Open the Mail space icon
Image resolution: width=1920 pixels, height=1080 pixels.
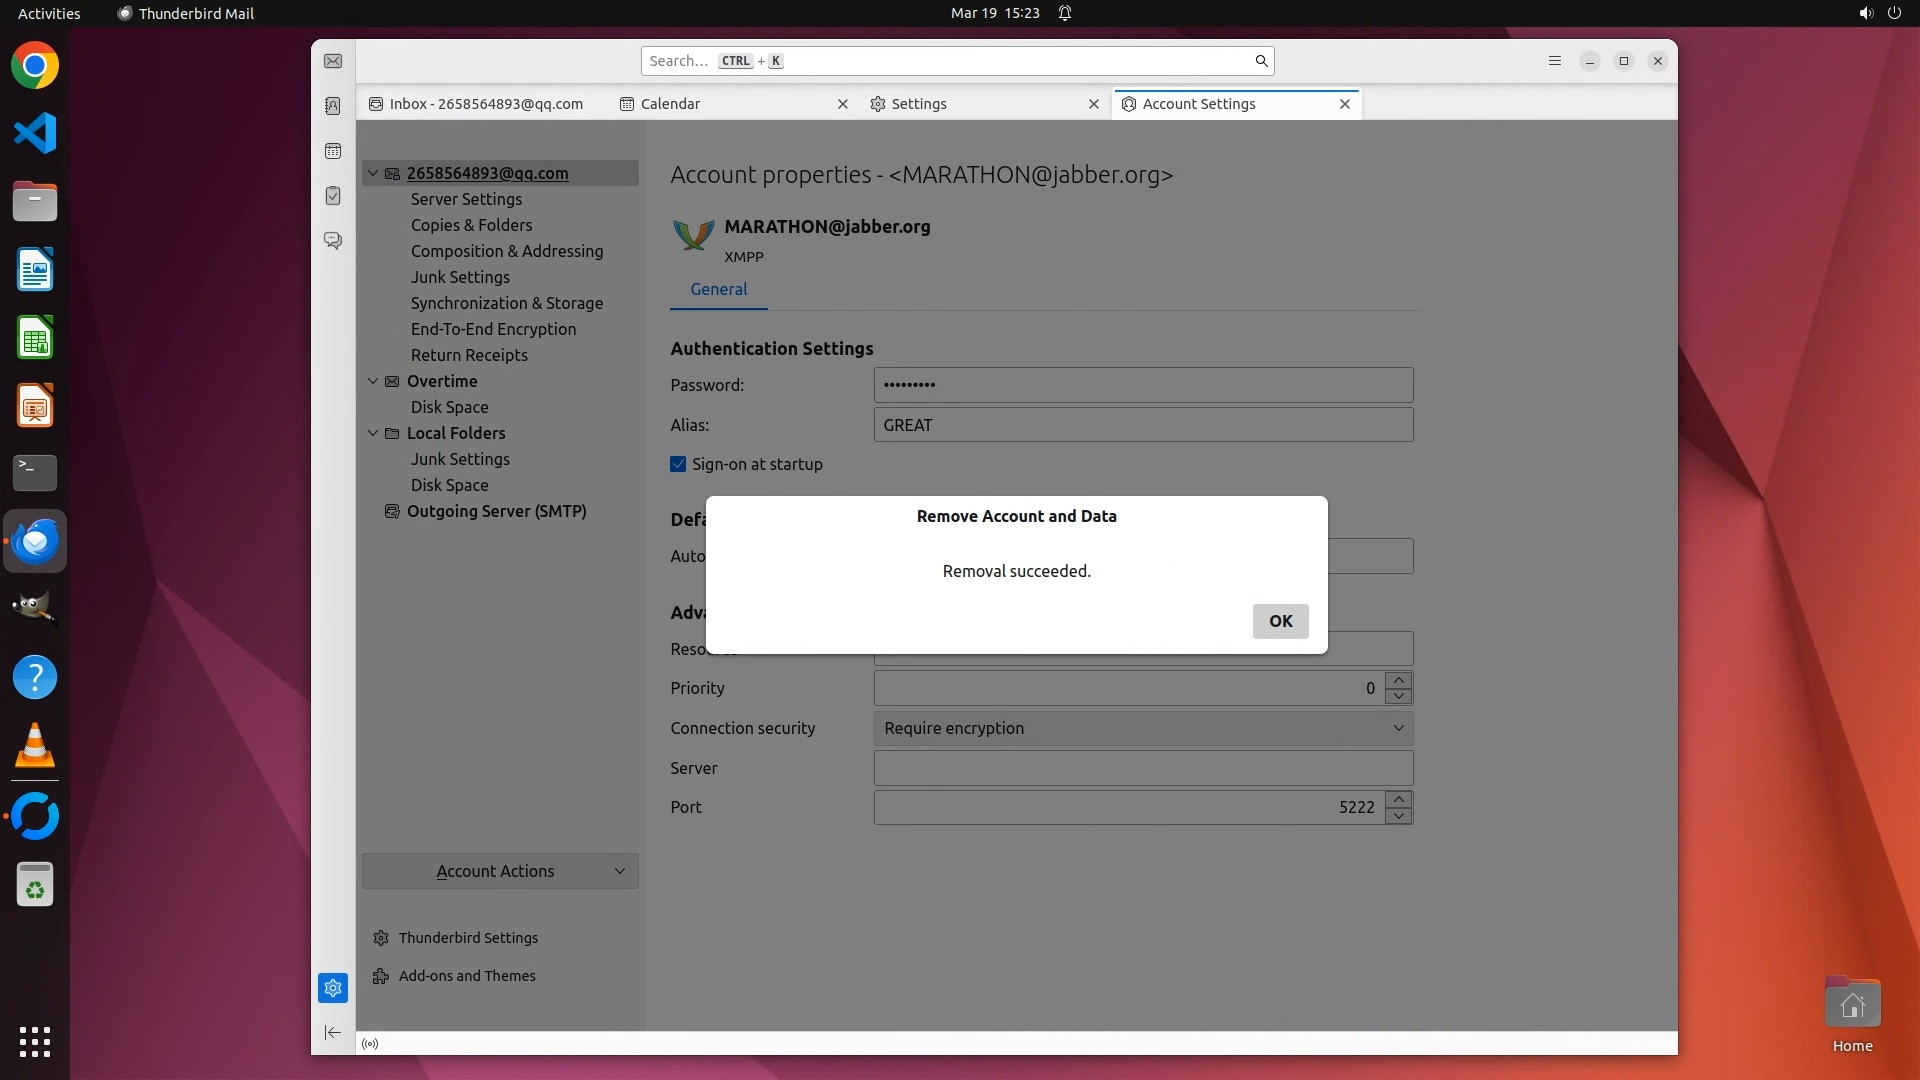(333, 61)
